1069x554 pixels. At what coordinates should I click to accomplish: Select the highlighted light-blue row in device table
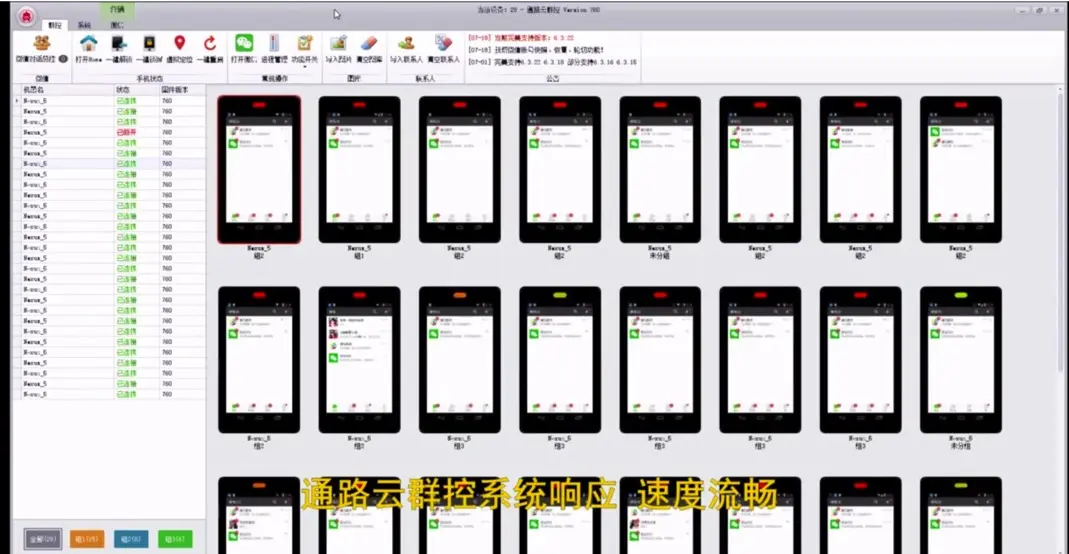point(109,164)
